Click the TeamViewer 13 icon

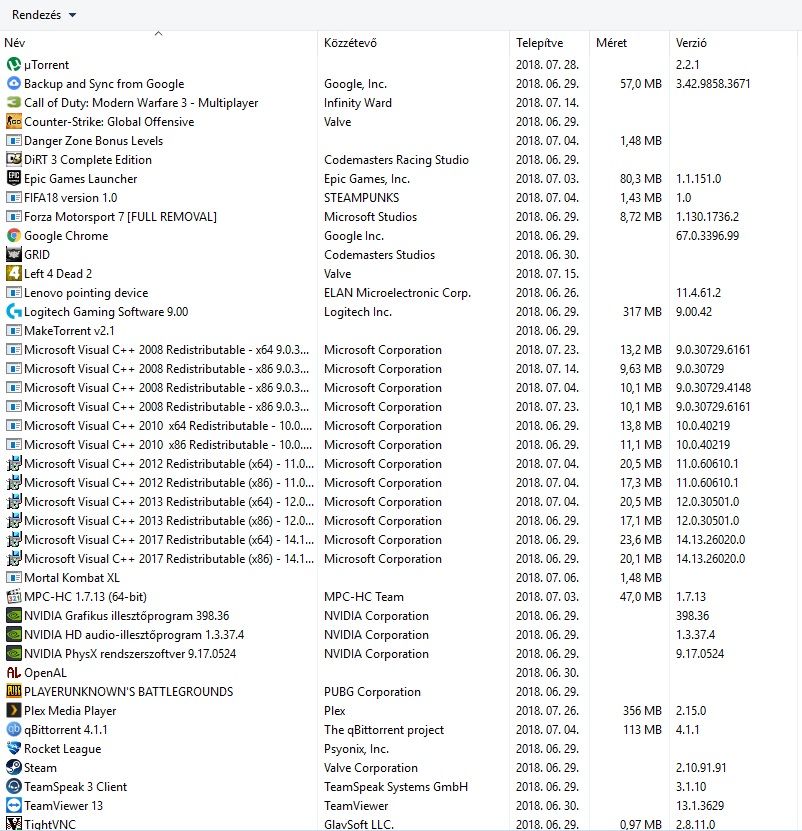click(14, 806)
